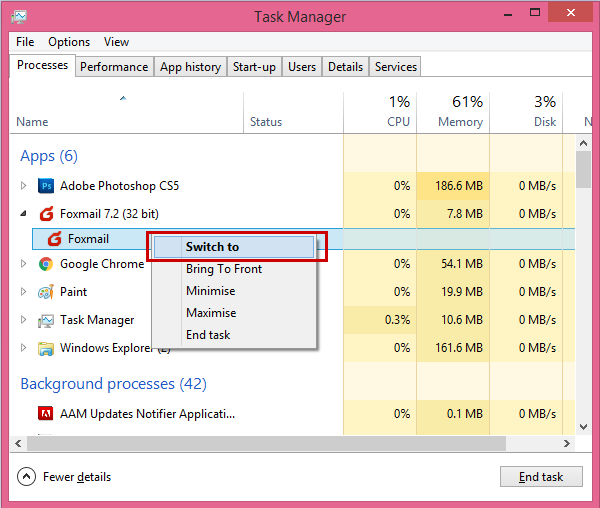
Task: Select the Processes tab
Action: [x=42, y=65]
